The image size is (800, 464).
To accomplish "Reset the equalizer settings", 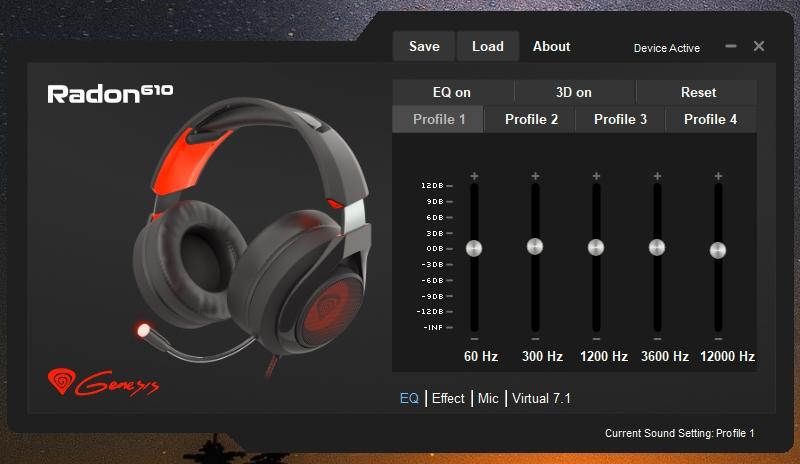I will (698, 92).
